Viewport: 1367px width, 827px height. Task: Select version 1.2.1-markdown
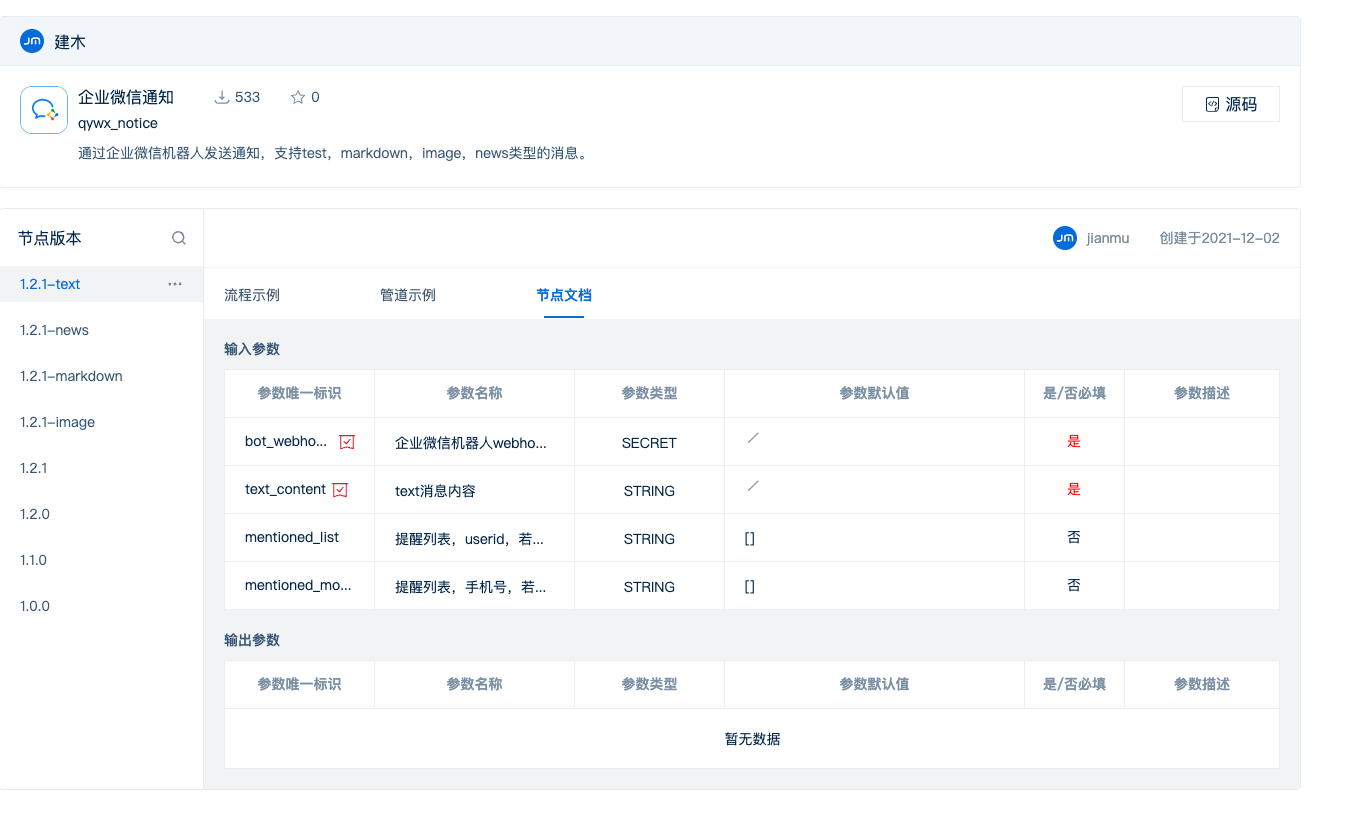click(x=71, y=376)
